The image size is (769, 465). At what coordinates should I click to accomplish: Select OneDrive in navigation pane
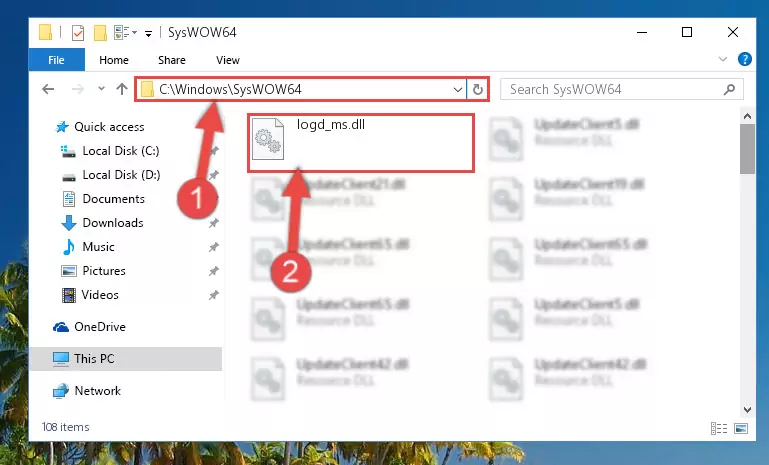pos(100,327)
